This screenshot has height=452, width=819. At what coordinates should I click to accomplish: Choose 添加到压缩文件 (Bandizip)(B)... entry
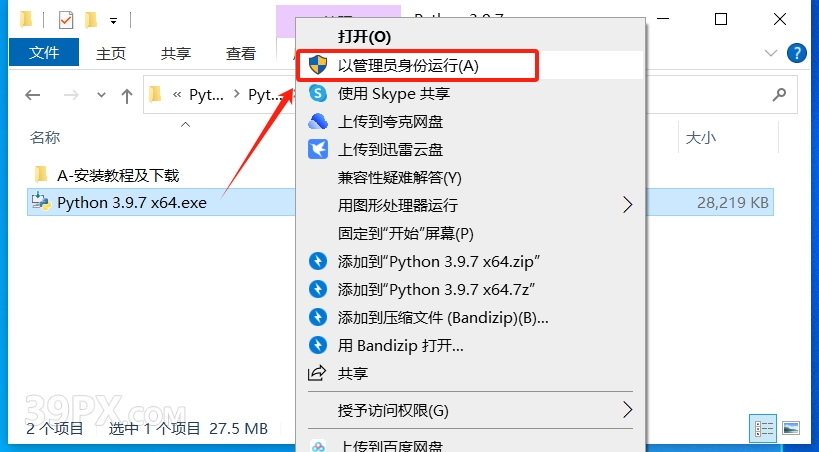coord(443,317)
